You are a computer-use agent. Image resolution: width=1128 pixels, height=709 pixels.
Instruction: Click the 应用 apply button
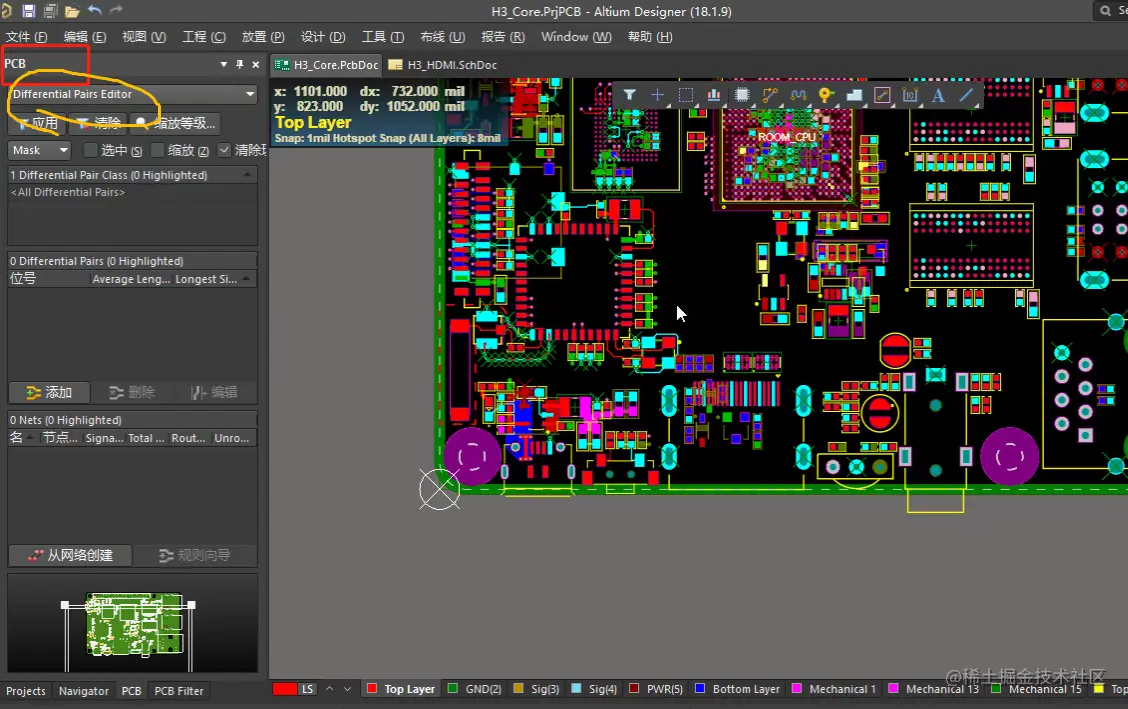coord(37,123)
